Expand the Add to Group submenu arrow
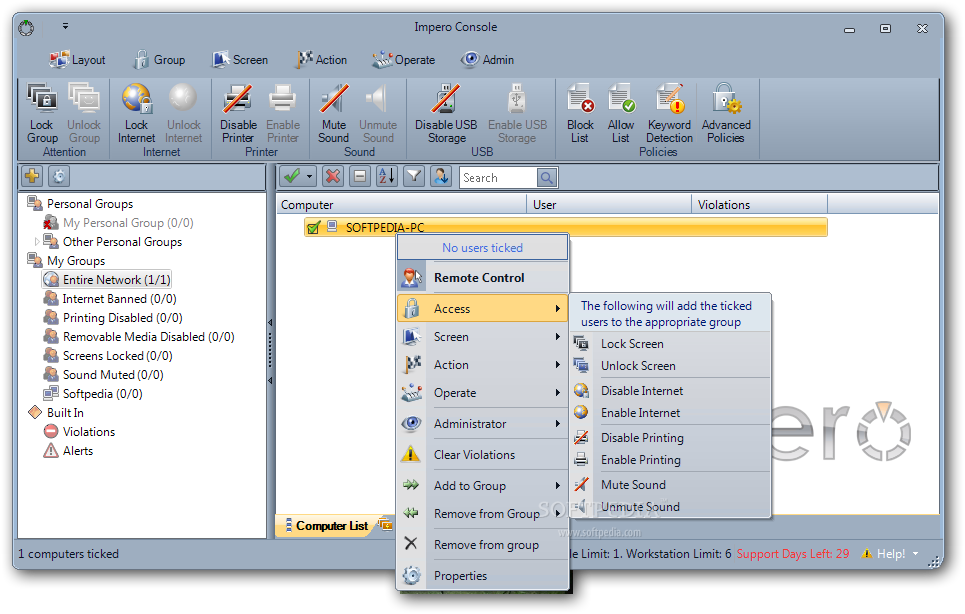965x614 pixels. pos(557,485)
